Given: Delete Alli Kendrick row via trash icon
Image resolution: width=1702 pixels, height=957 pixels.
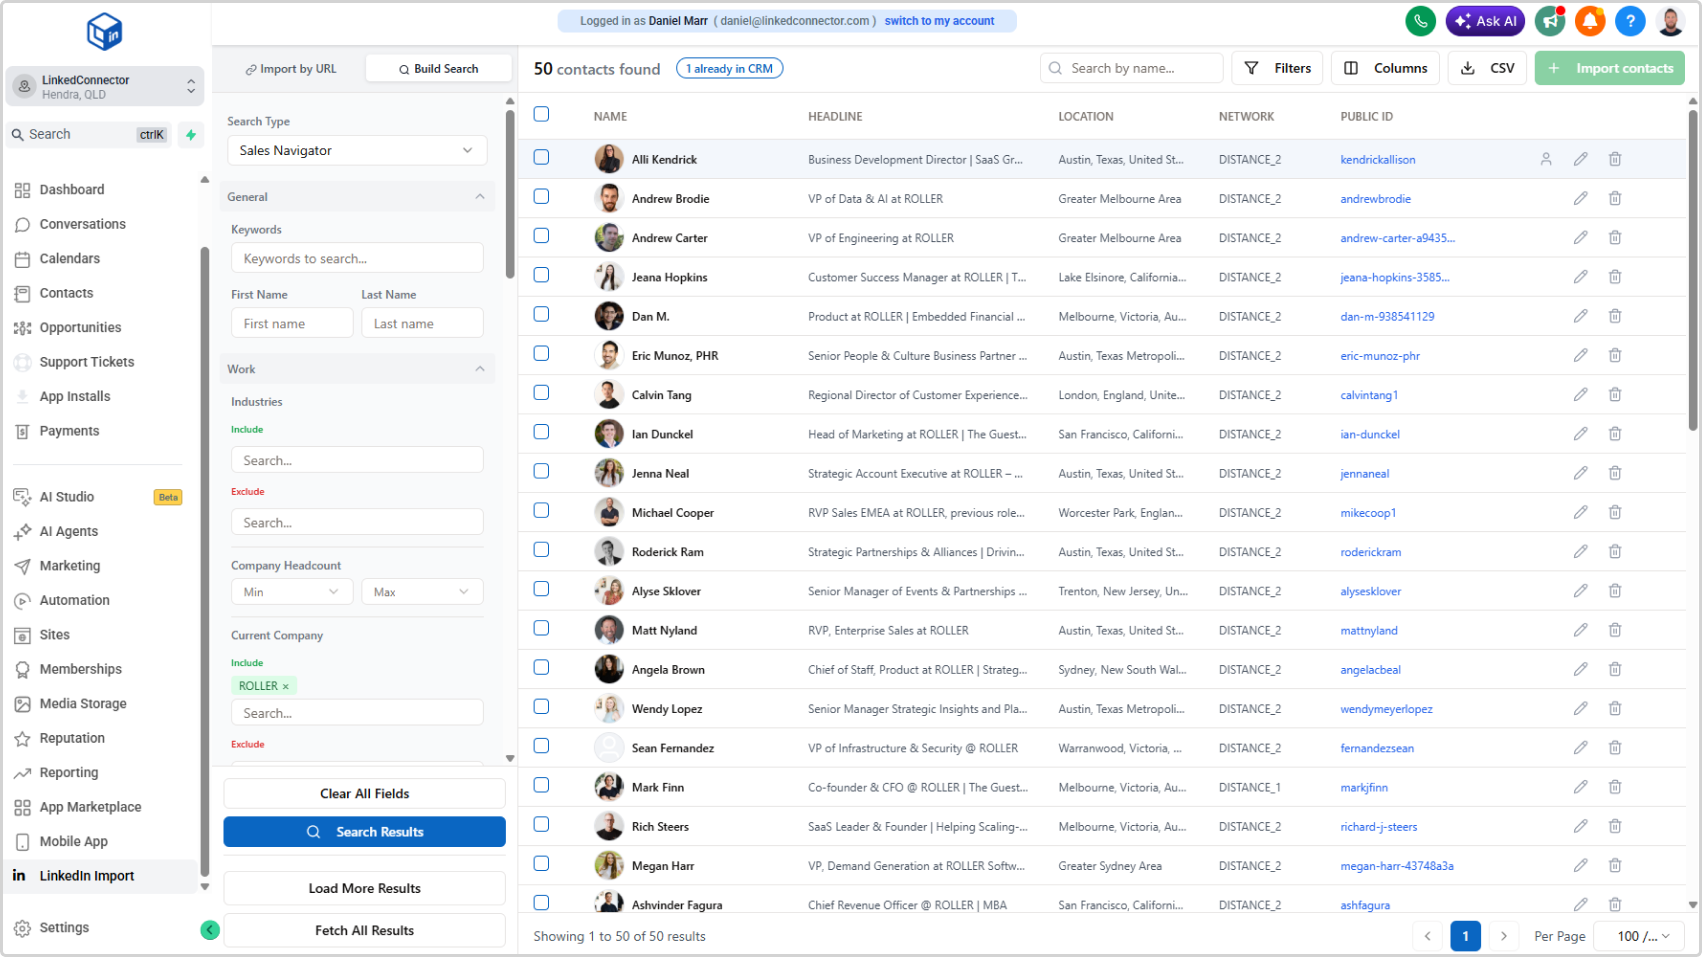Looking at the screenshot, I should pos(1615,159).
